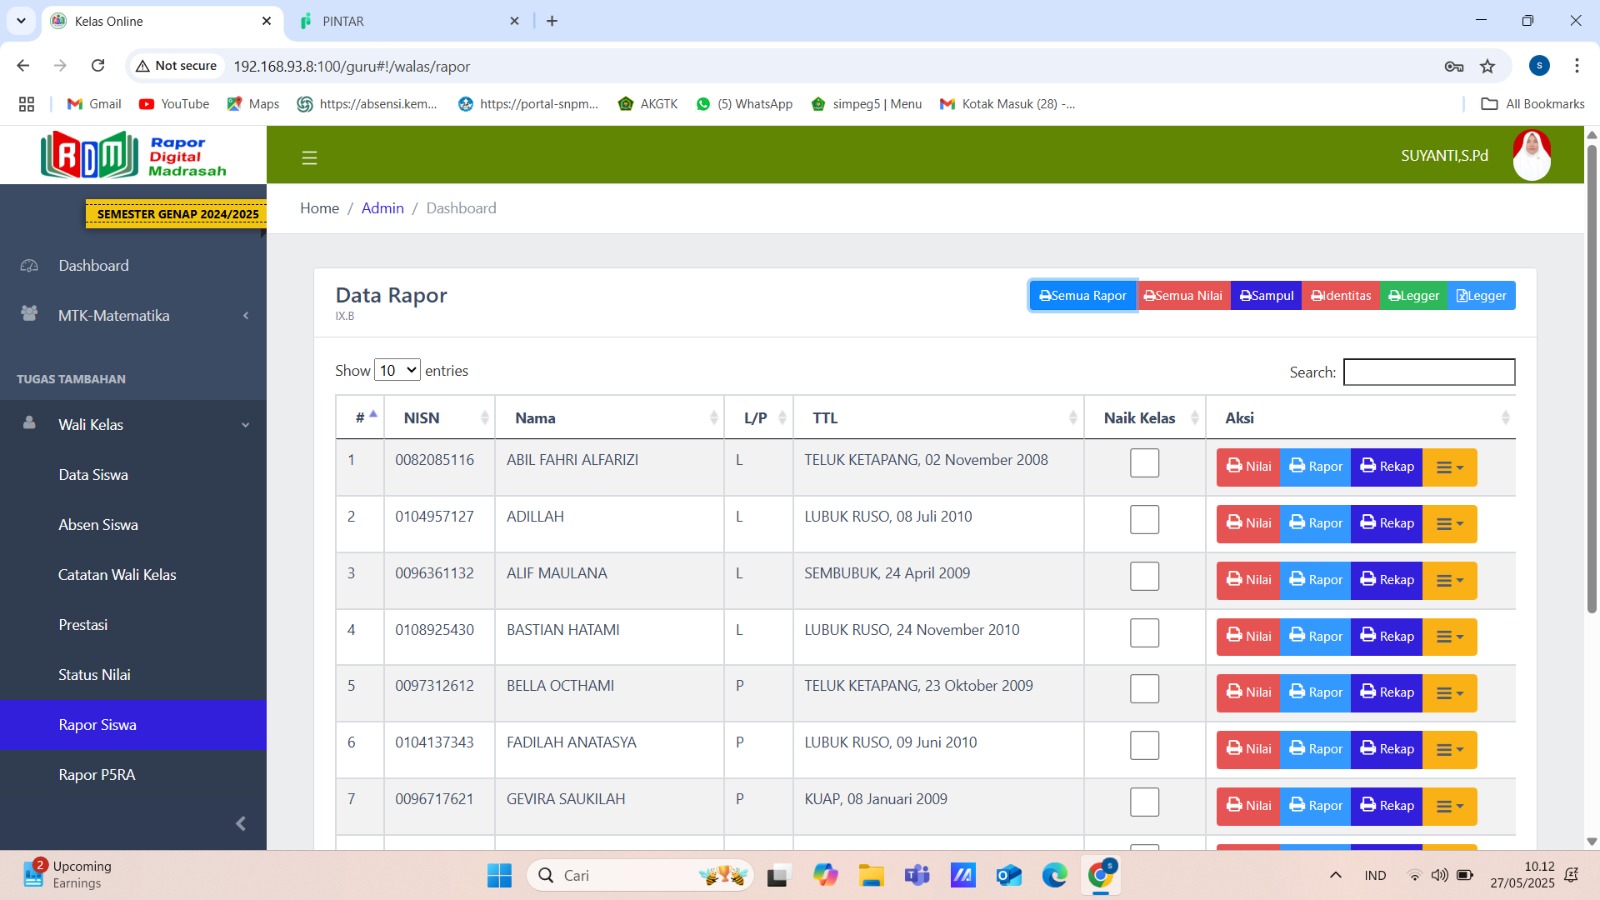The image size is (1600, 900).
Task: Bookmark this page with the star icon
Action: [x=1487, y=66]
